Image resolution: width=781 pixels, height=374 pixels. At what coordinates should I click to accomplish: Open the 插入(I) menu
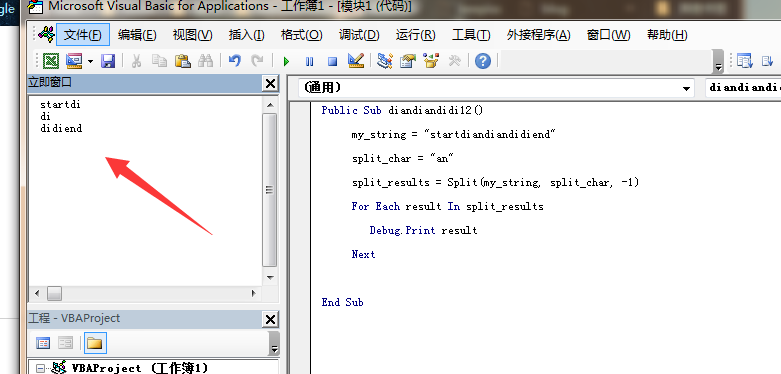247,35
